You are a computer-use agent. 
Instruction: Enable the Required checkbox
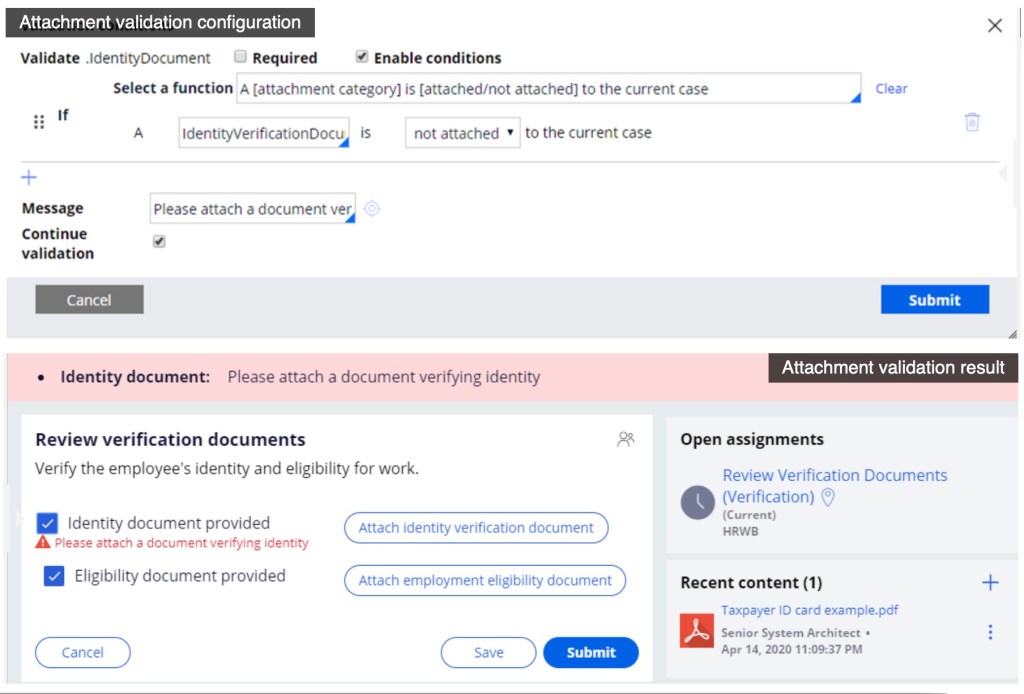click(x=239, y=57)
